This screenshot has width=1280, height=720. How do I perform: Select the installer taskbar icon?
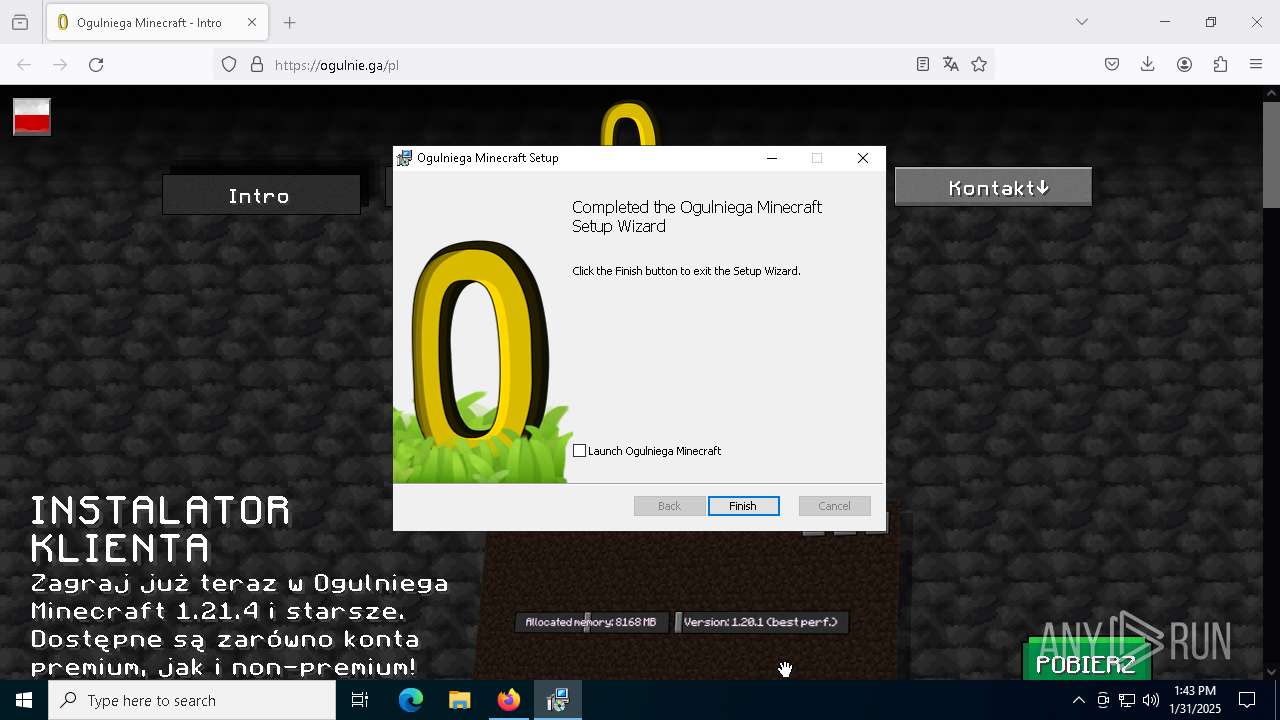pyautogui.click(x=558, y=700)
